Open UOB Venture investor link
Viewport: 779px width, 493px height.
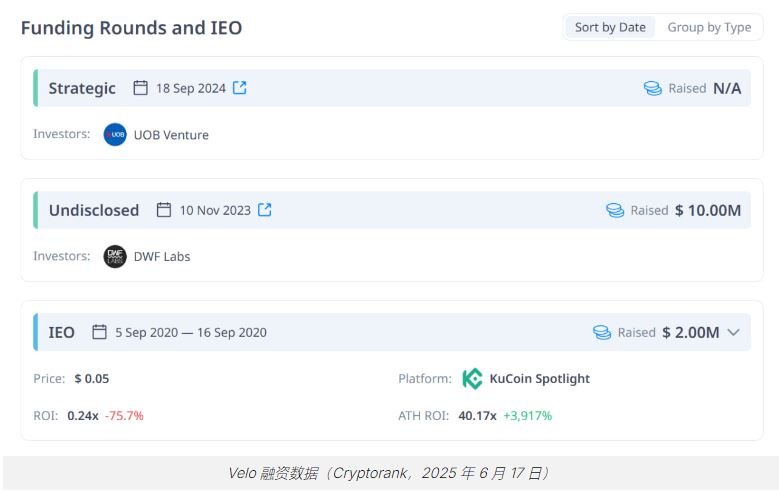point(171,135)
